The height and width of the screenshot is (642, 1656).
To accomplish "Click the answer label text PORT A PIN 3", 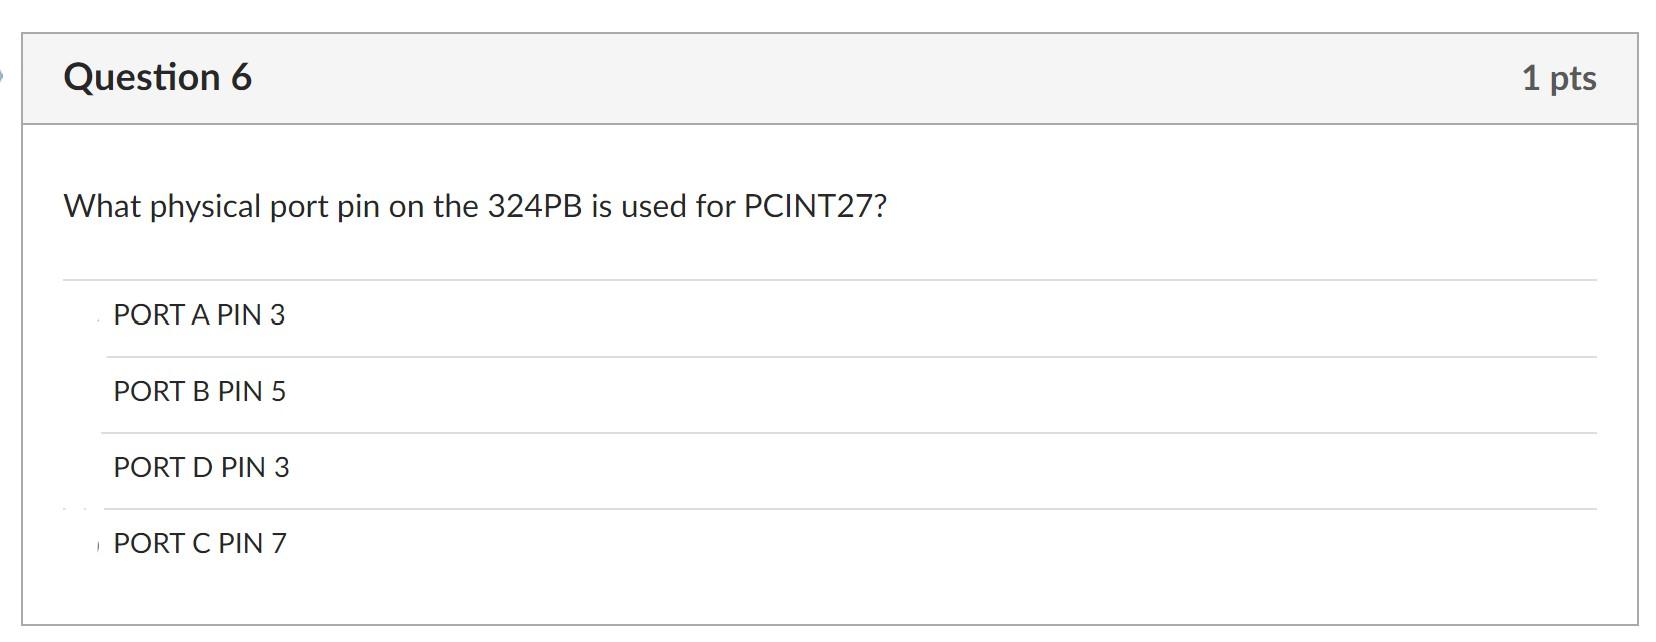I will 199,315.
